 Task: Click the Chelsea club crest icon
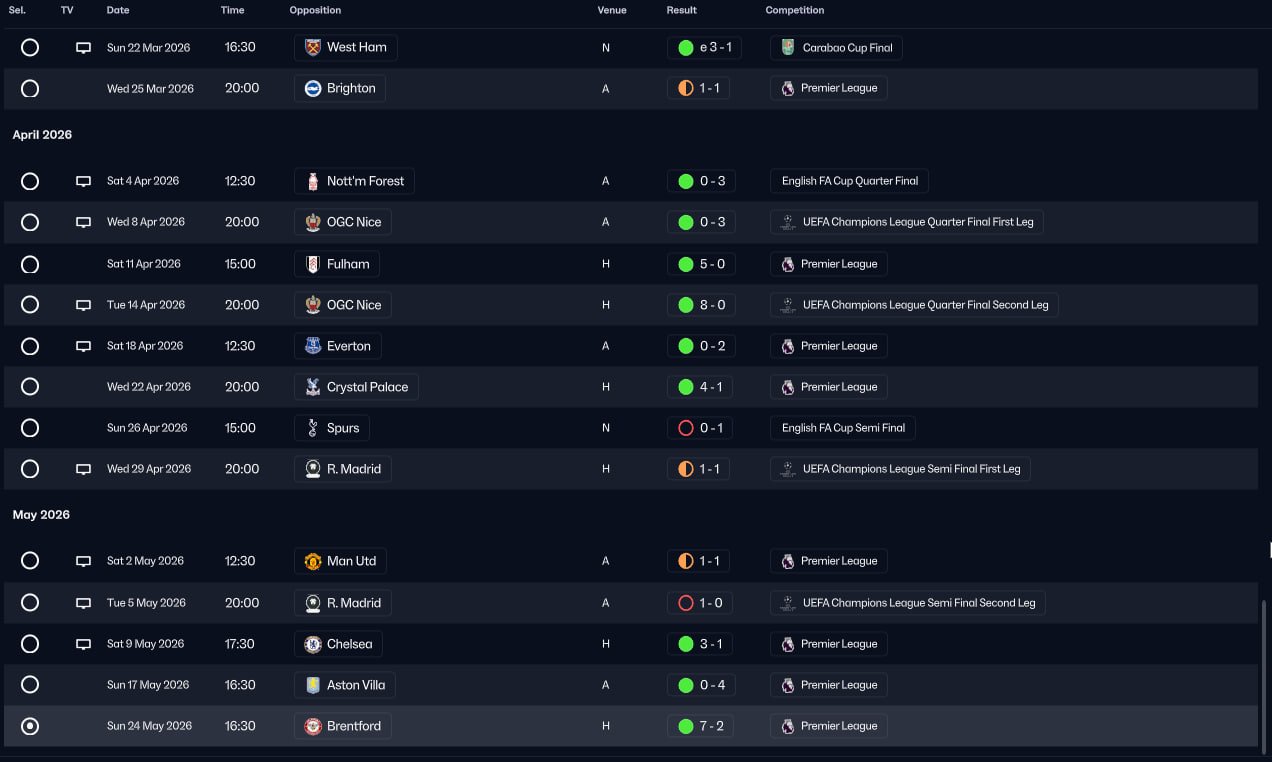[313, 644]
